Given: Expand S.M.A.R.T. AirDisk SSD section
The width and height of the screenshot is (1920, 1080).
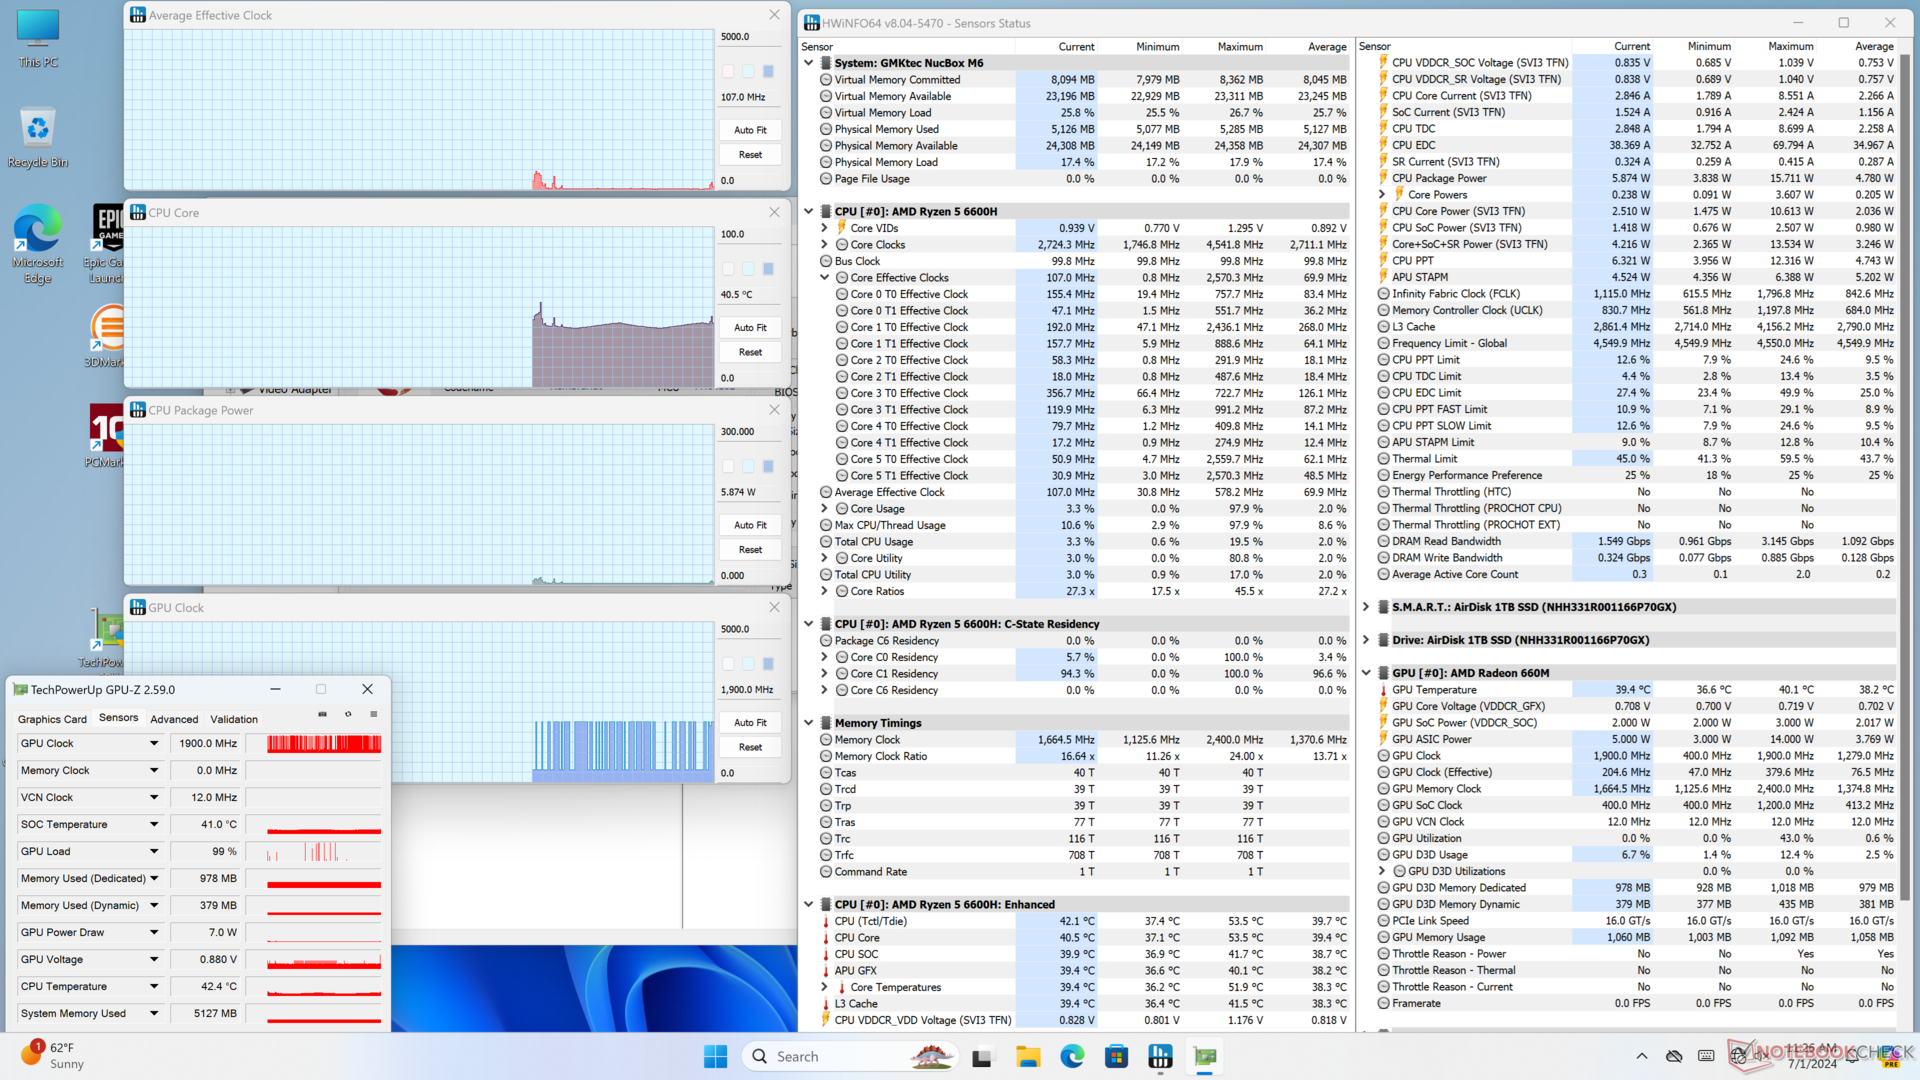Looking at the screenshot, I should [1366, 607].
